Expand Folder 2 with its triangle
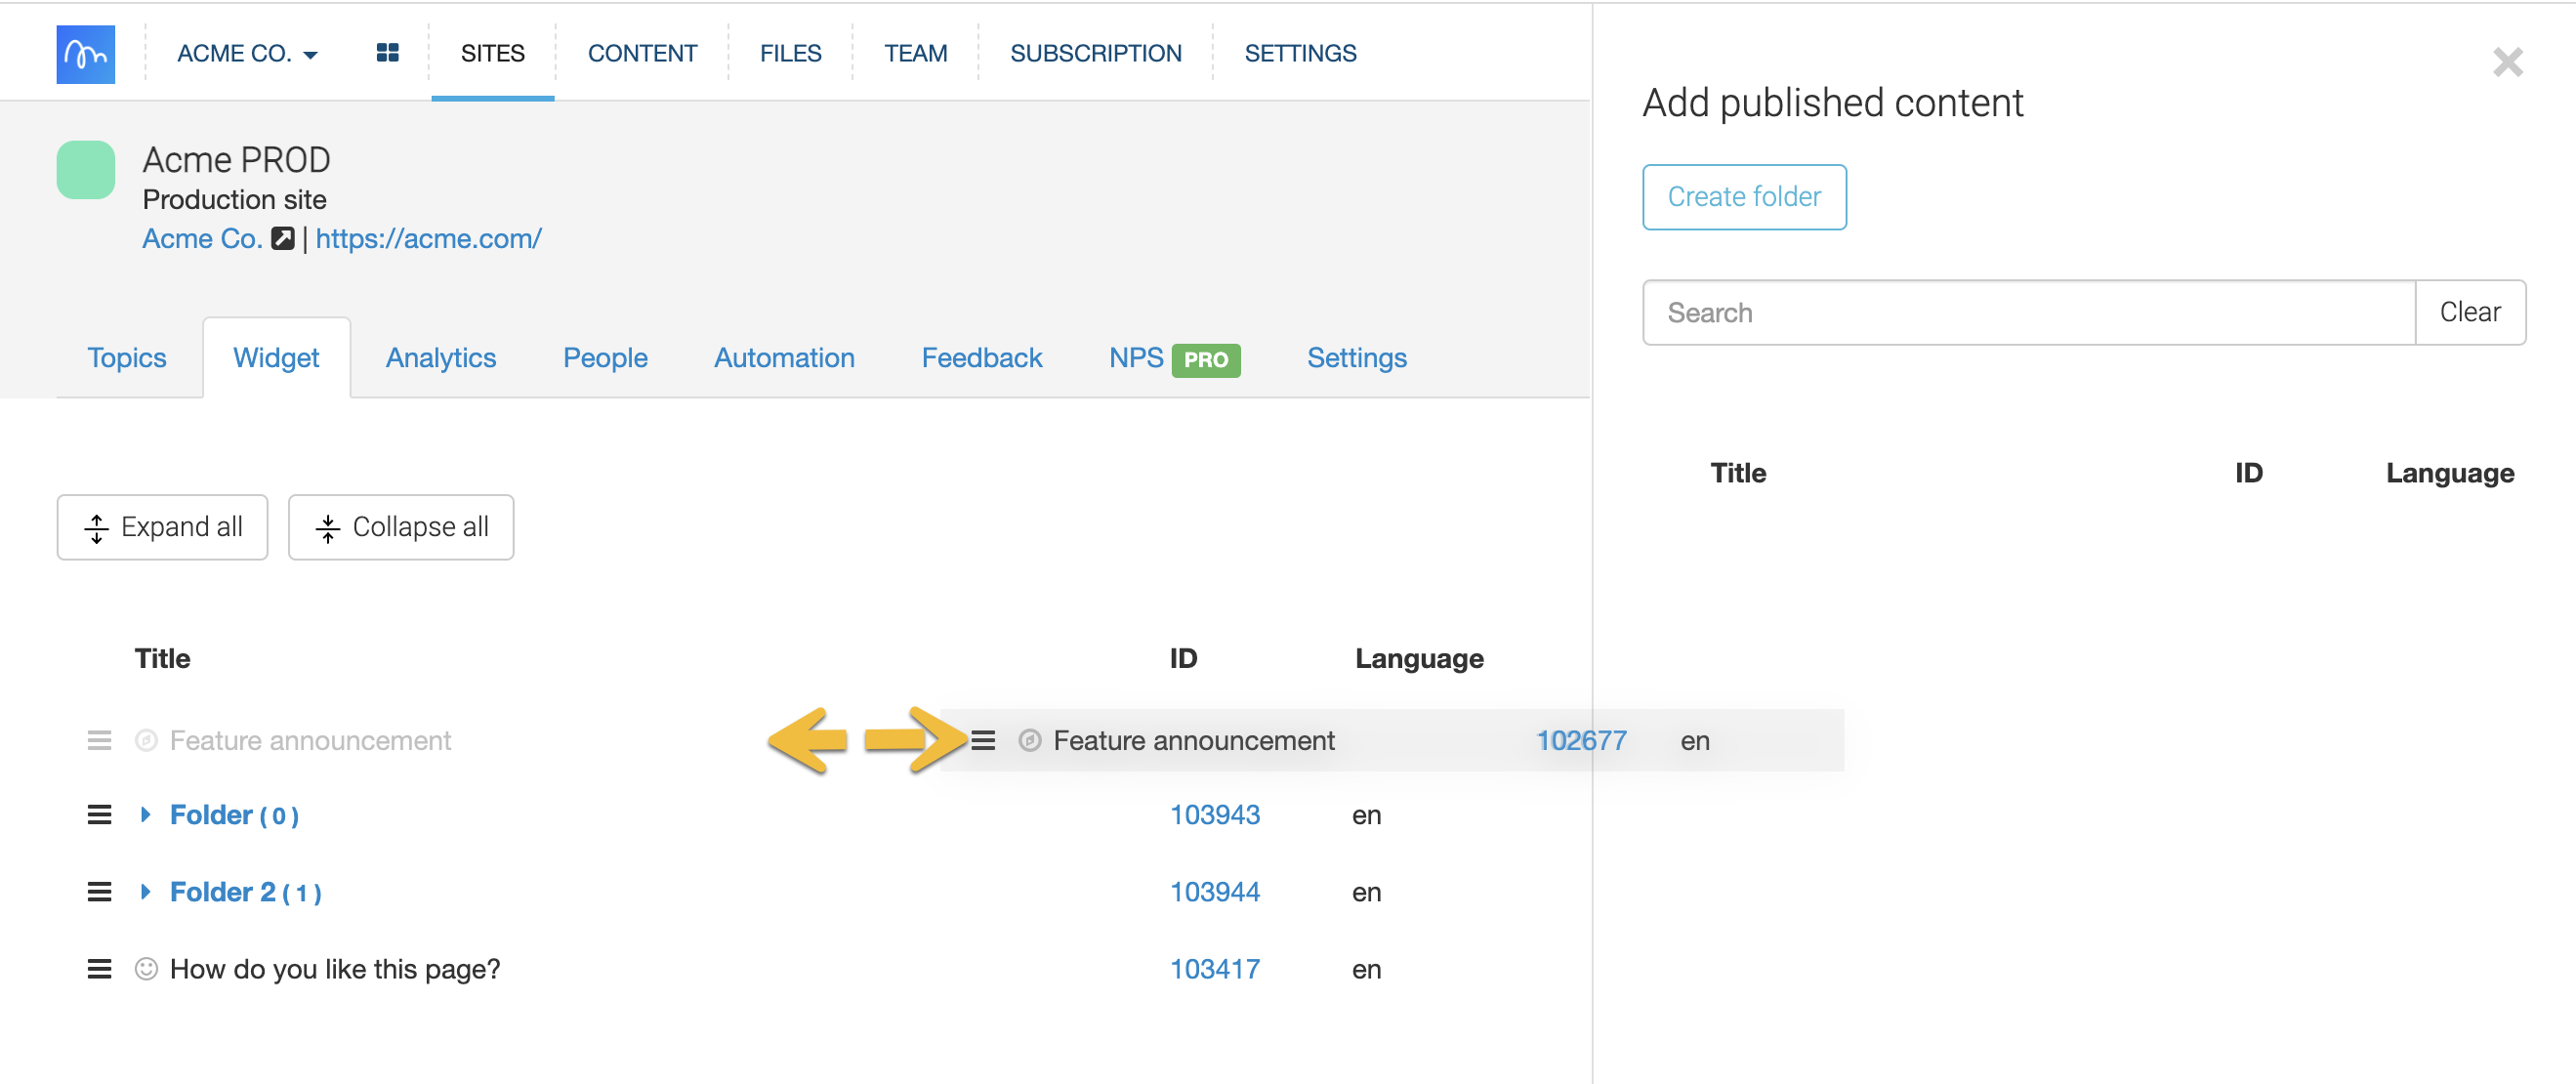2576x1084 pixels. [146, 892]
